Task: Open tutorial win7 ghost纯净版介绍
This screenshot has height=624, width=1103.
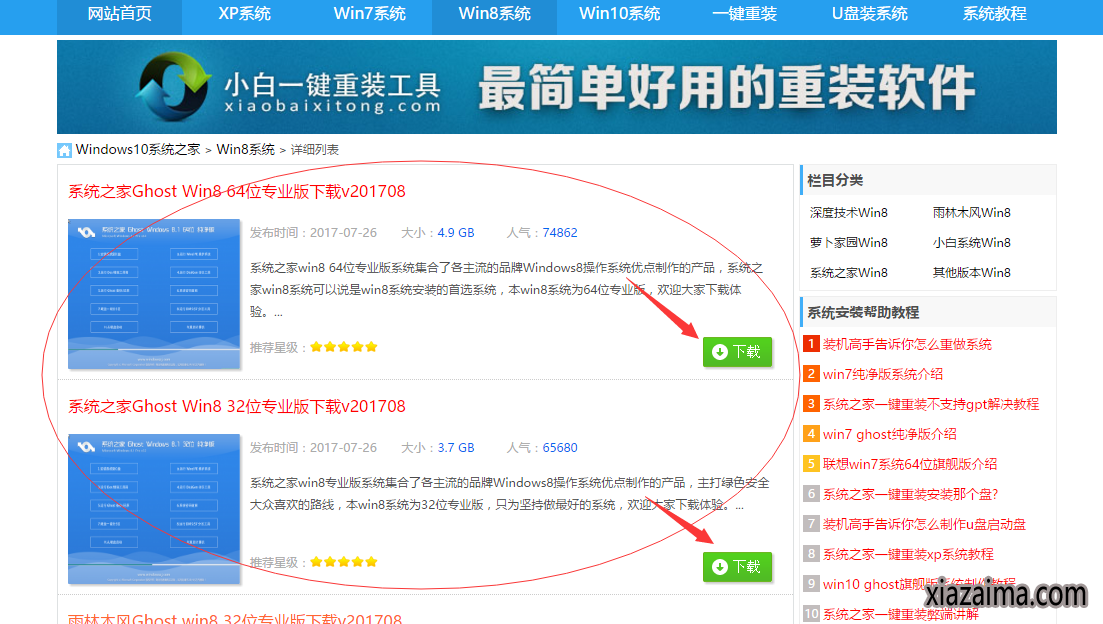Action: tap(890, 434)
